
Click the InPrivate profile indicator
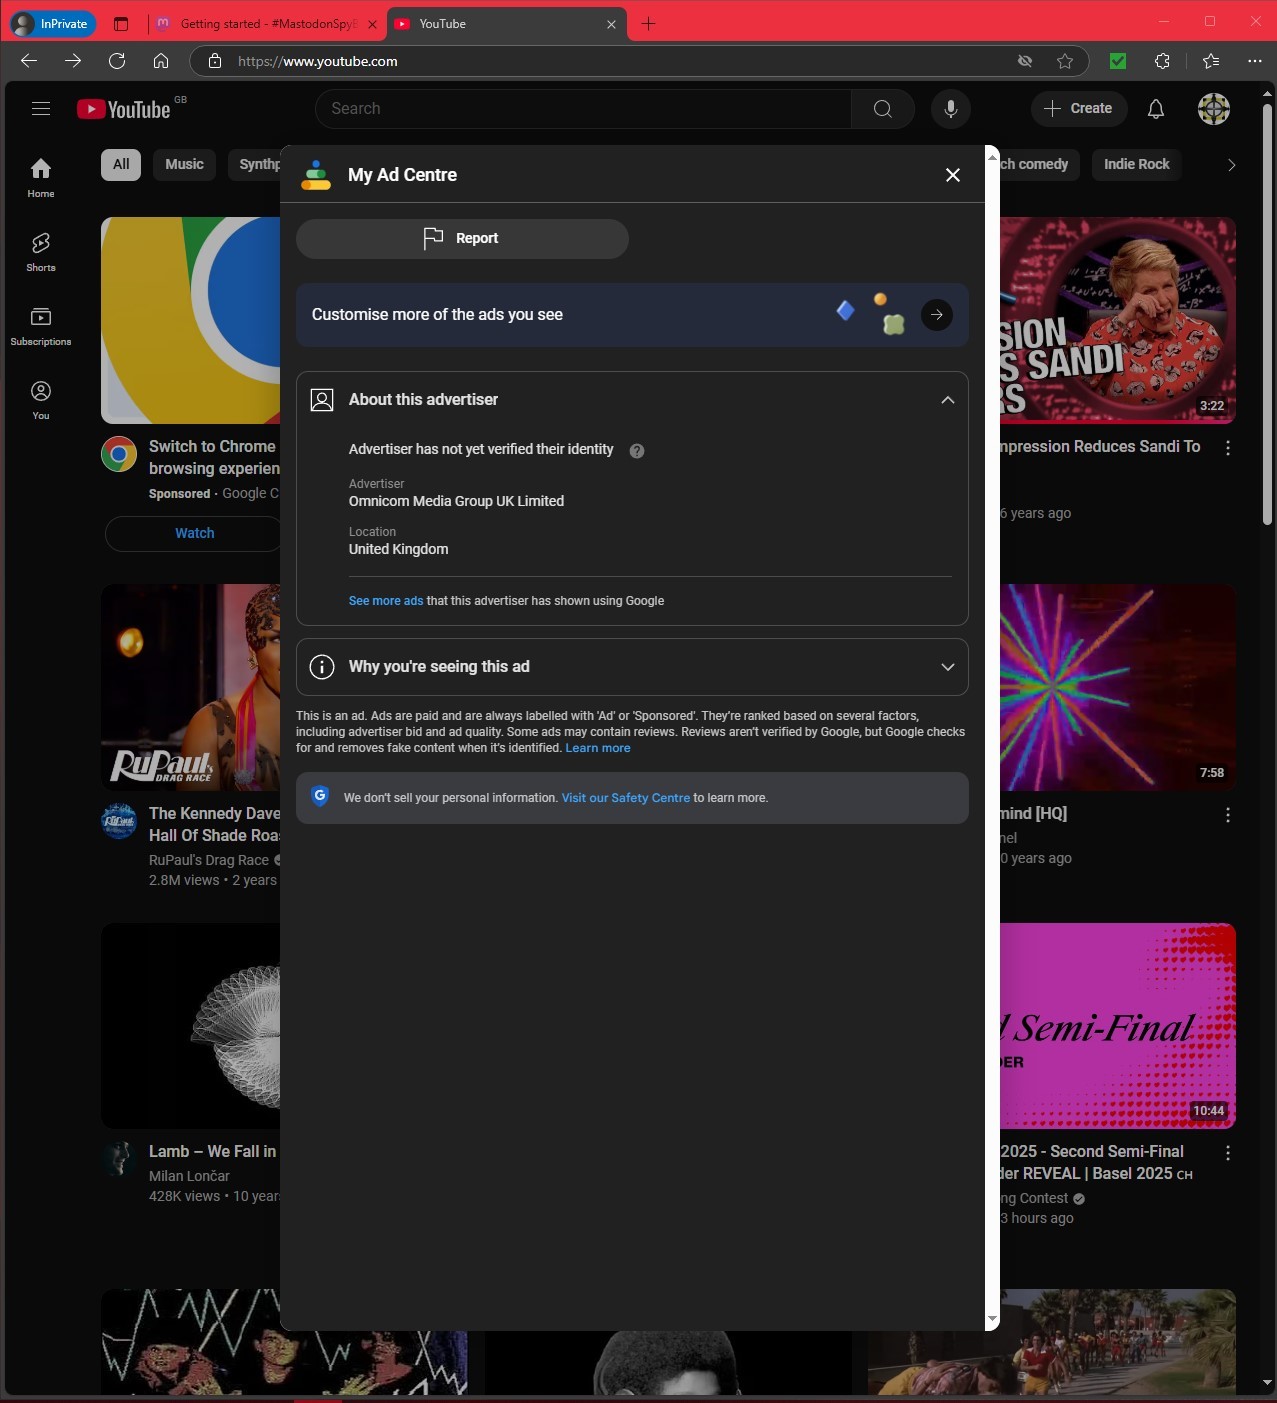pos(52,24)
